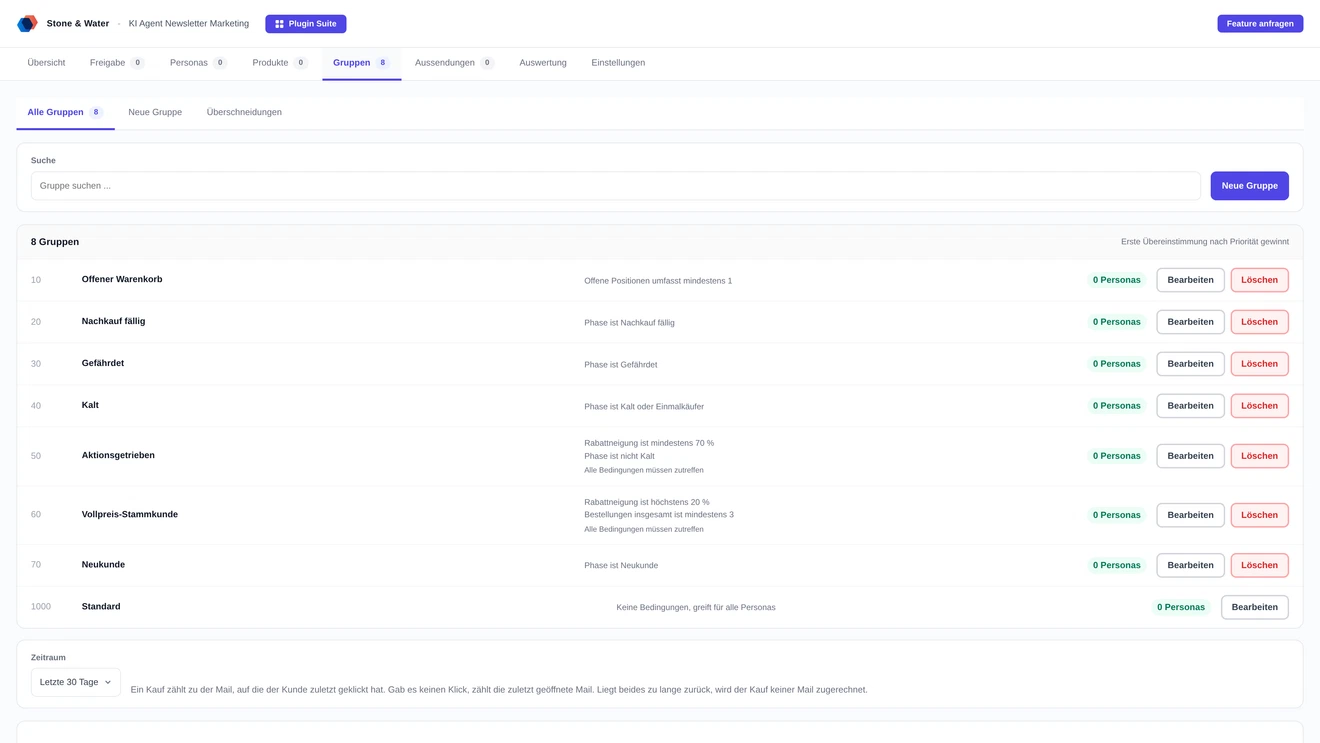This screenshot has width=1320, height=743.
Task: Switch to the Personas tab
Action: [198, 63]
